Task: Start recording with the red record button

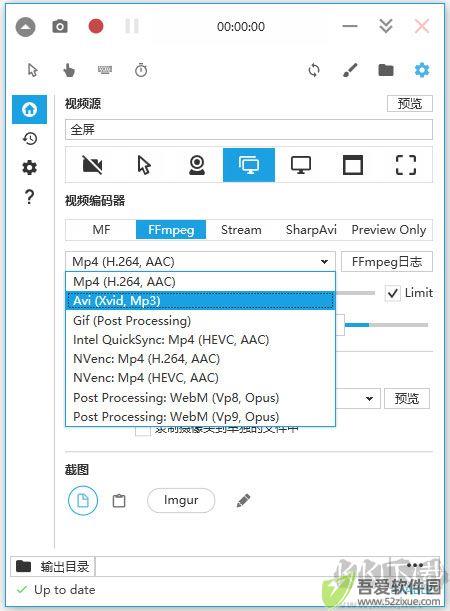Action: 96,26
